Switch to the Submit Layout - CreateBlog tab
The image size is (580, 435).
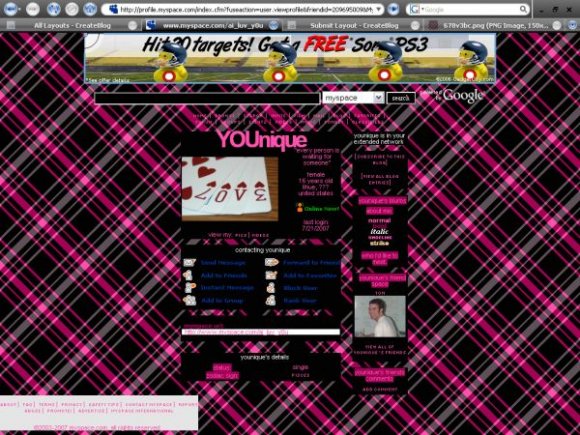[354, 26]
